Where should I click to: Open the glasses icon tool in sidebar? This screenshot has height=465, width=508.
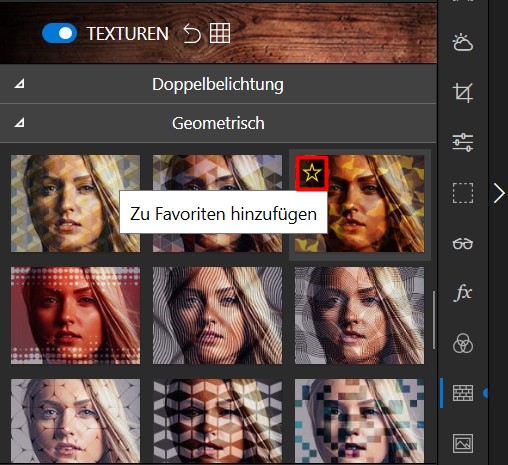coord(463,243)
